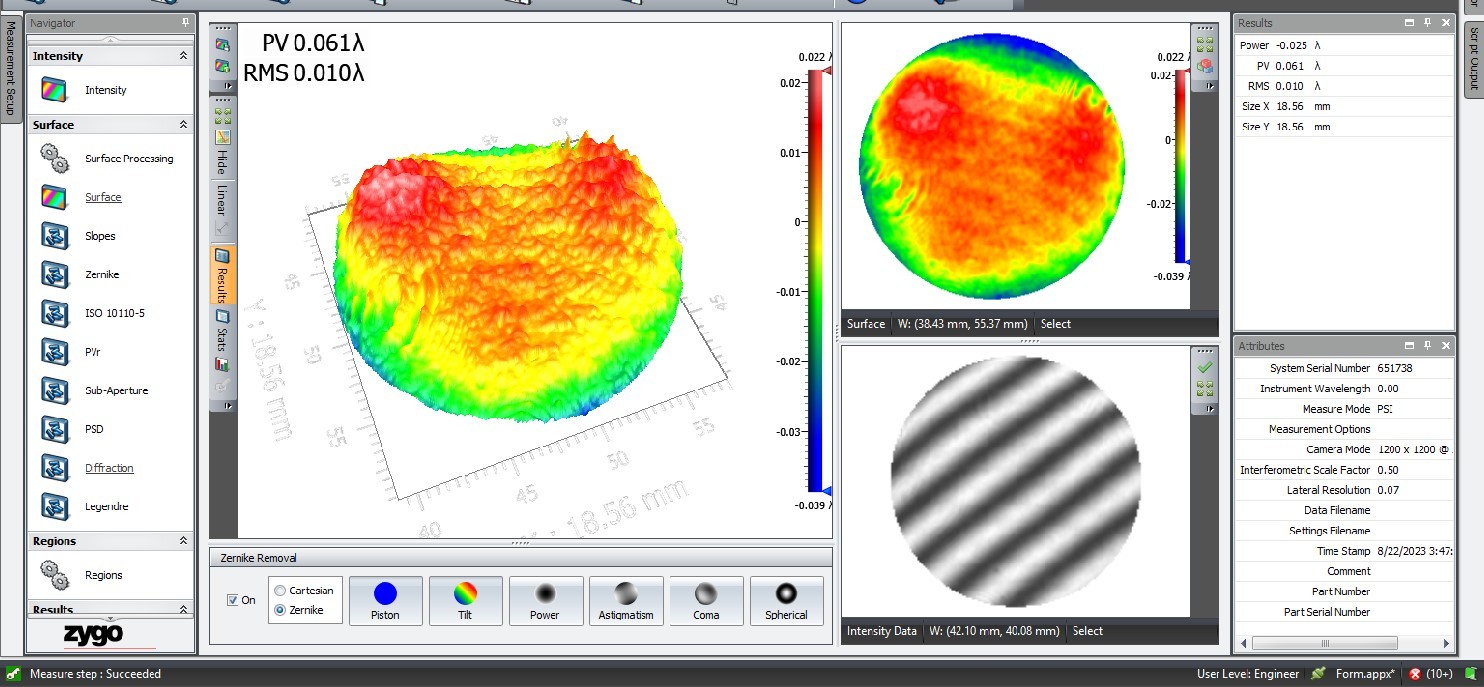Click the connection plug icon in status bar
The height and width of the screenshot is (687, 1484).
click(x=1318, y=674)
